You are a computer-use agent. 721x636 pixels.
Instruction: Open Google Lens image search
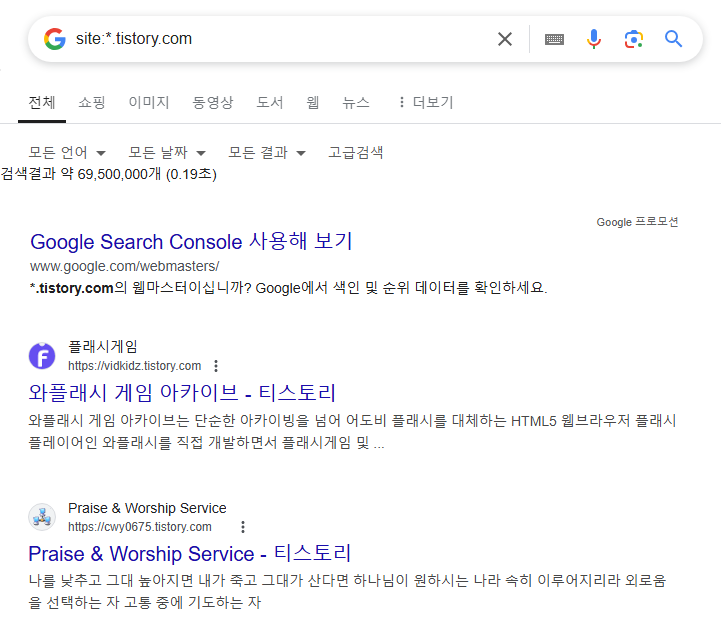[634, 40]
